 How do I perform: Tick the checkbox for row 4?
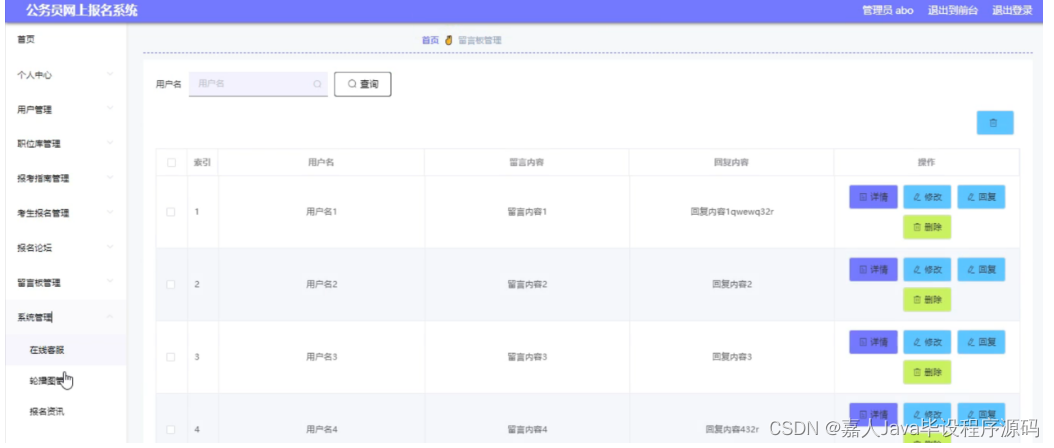(171, 429)
